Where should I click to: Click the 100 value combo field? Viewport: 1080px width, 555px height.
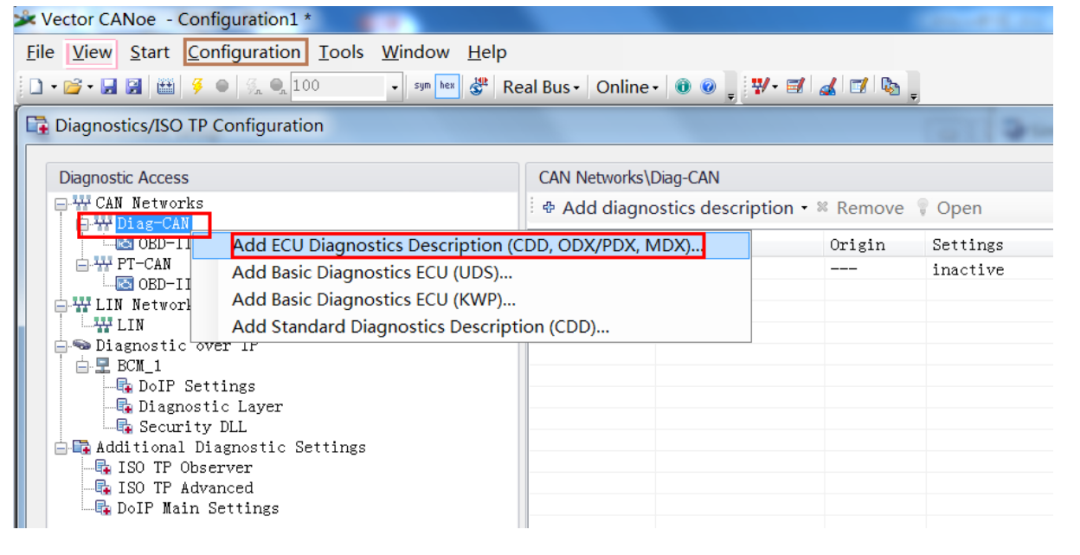click(x=346, y=87)
